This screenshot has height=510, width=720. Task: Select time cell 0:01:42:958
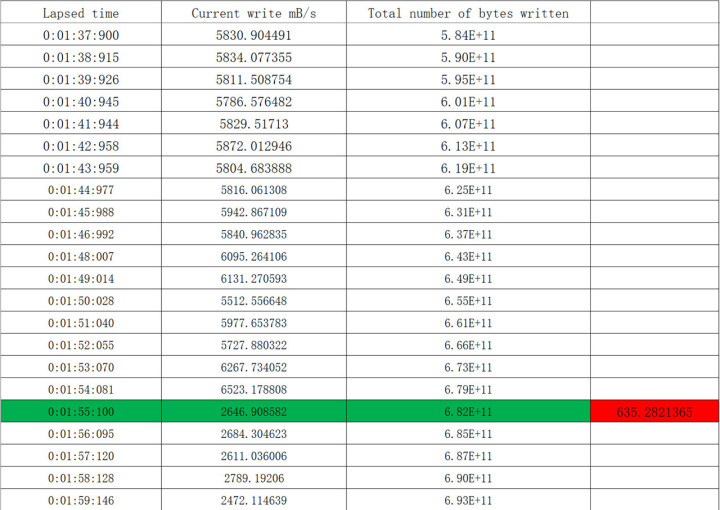pyautogui.click(x=81, y=145)
